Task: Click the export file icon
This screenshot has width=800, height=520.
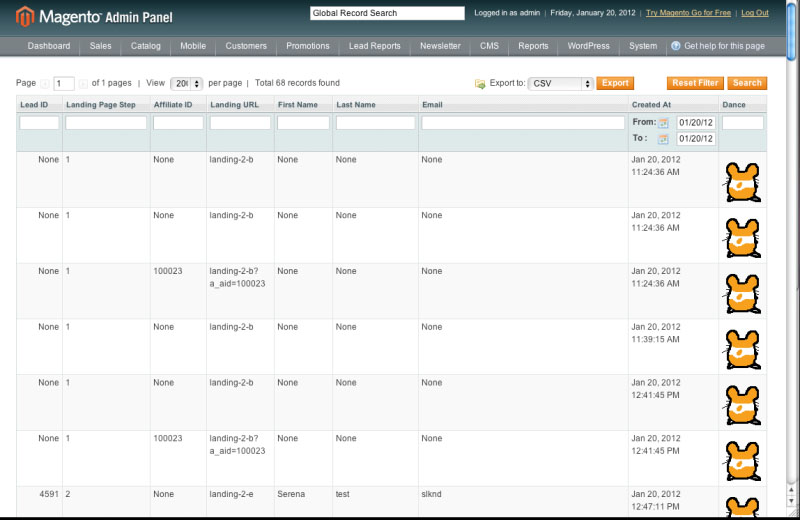Action: coord(480,84)
